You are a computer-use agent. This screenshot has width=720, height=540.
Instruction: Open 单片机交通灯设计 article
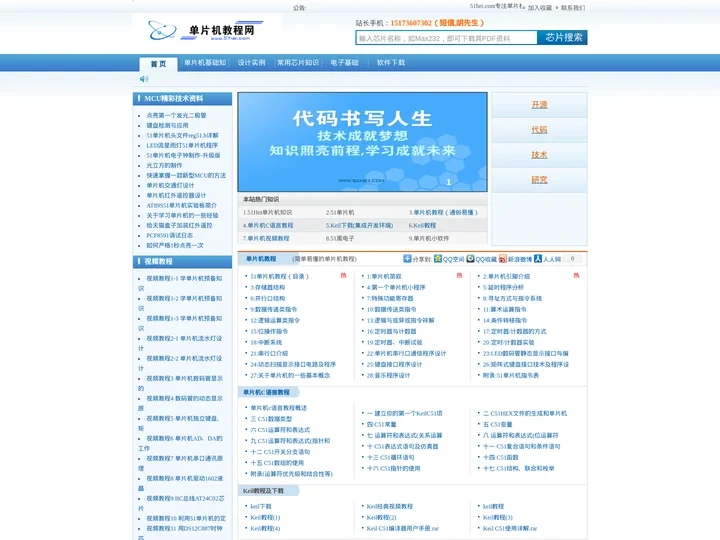point(170,186)
